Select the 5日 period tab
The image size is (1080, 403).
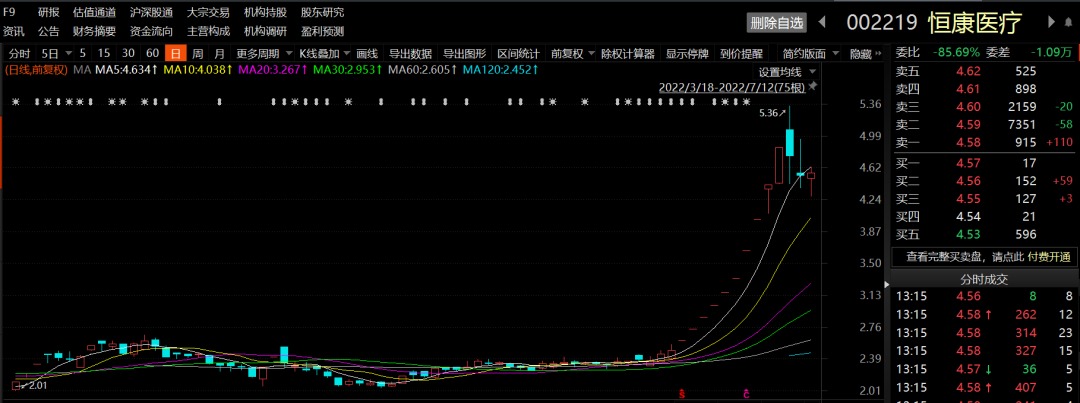[50, 54]
